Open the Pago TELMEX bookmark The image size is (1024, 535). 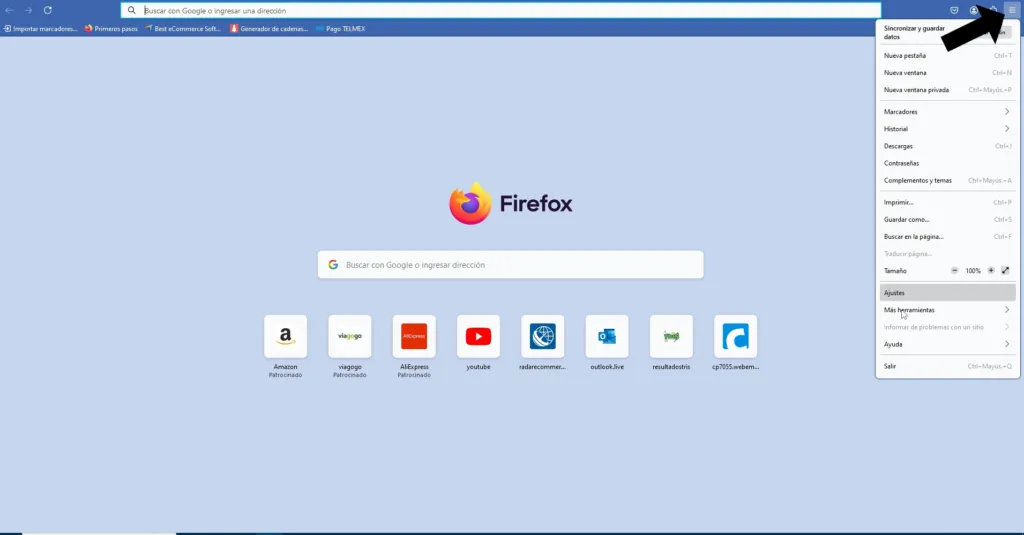(x=340, y=29)
